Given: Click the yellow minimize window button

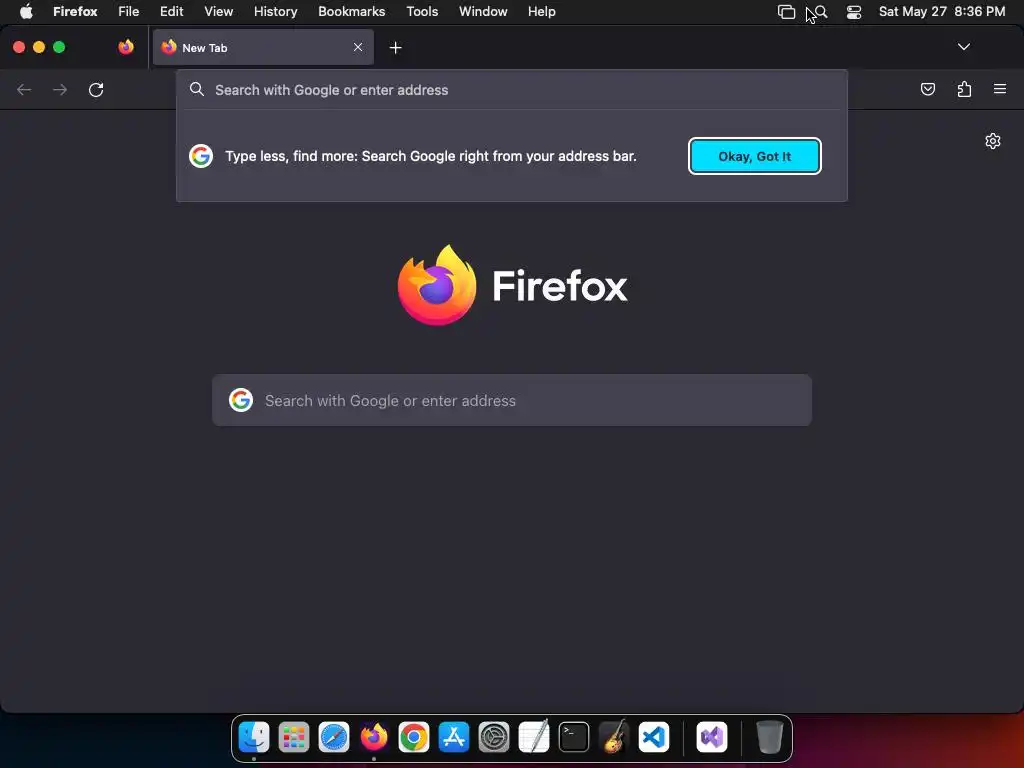Looking at the screenshot, I should 39,47.
